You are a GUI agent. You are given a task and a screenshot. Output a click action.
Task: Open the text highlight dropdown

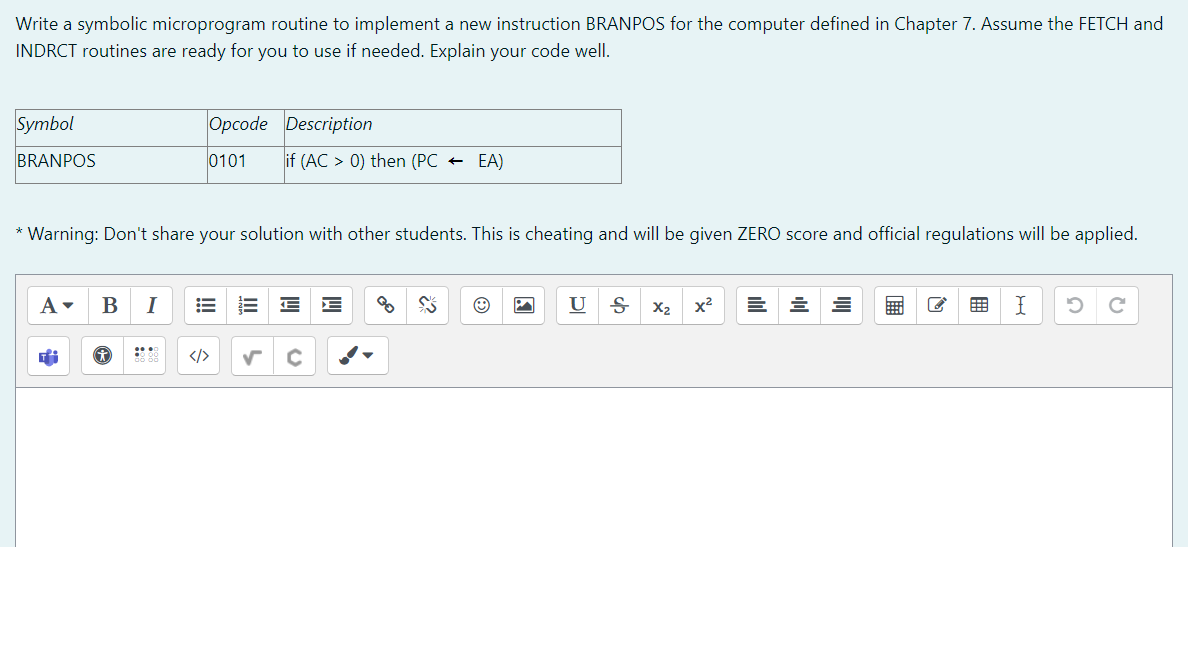(357, 355)
